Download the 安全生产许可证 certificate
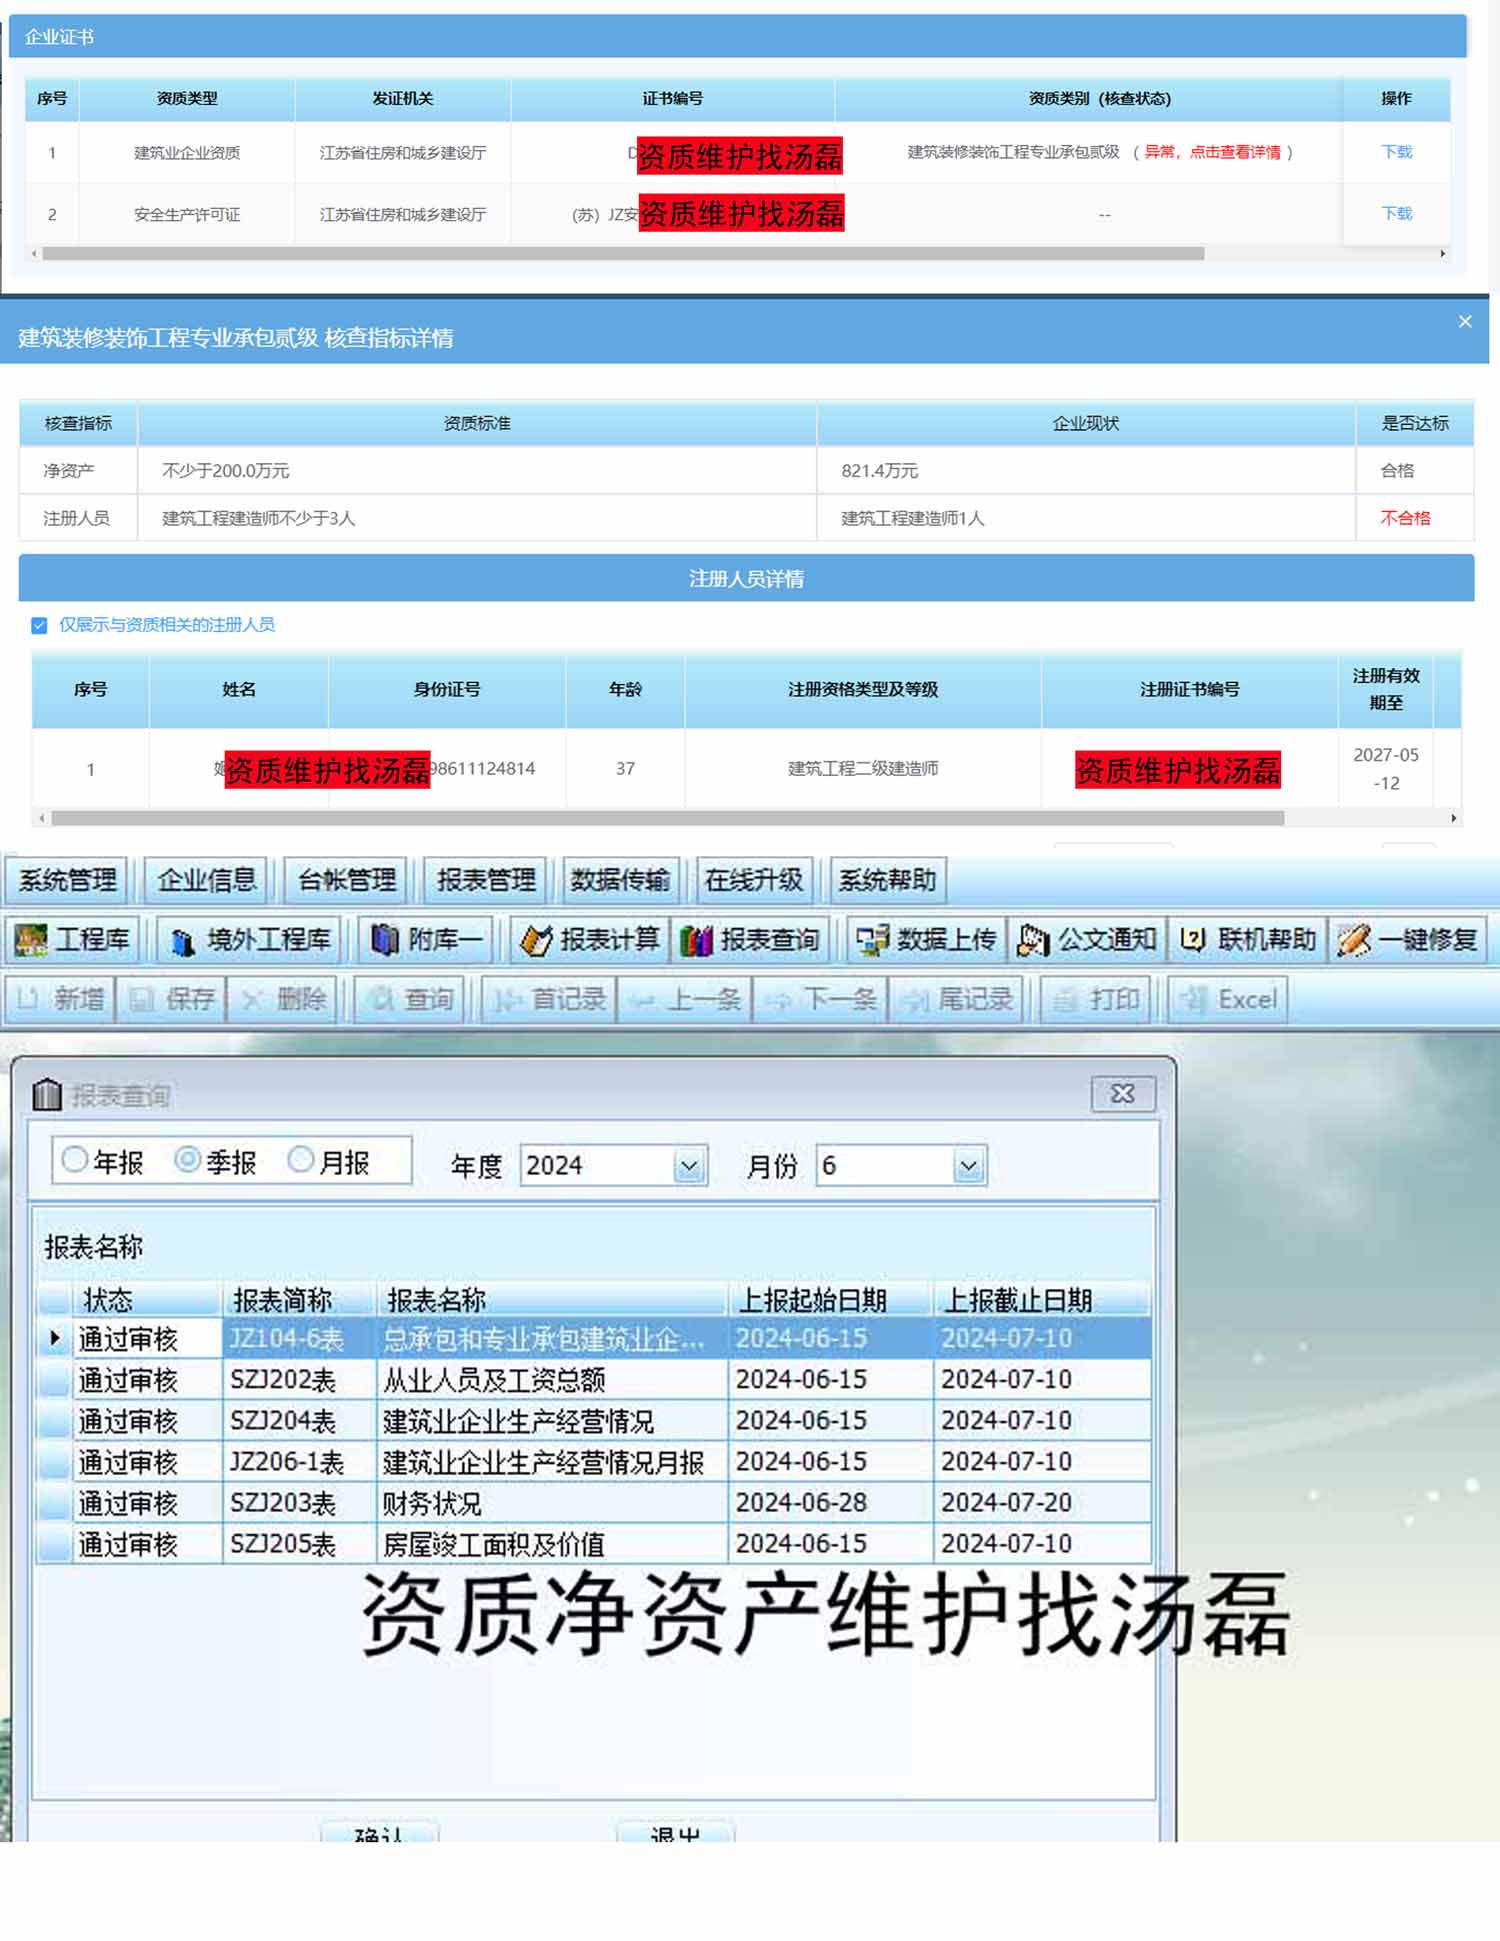The width and height of the screenshot is (1500, 1941). [x=1396, y=213]
